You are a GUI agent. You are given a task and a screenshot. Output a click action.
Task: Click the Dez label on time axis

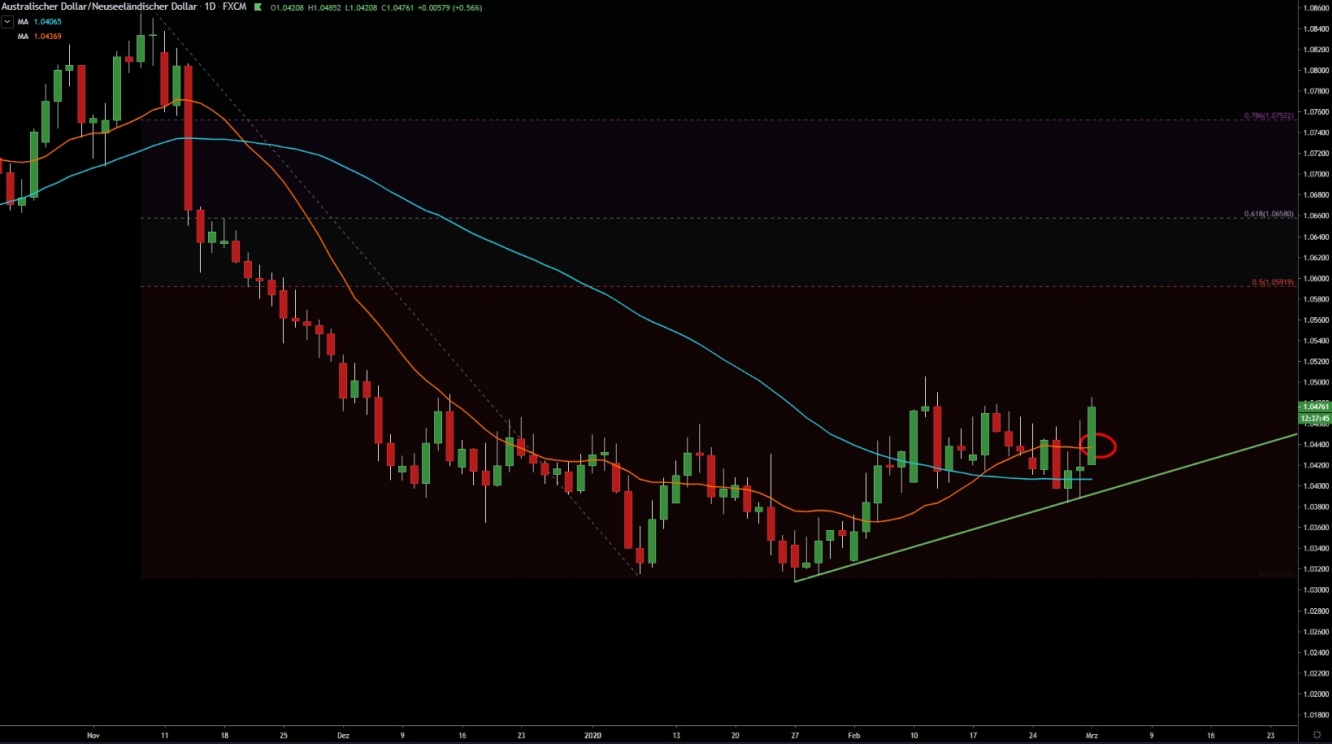pos(343,734)
